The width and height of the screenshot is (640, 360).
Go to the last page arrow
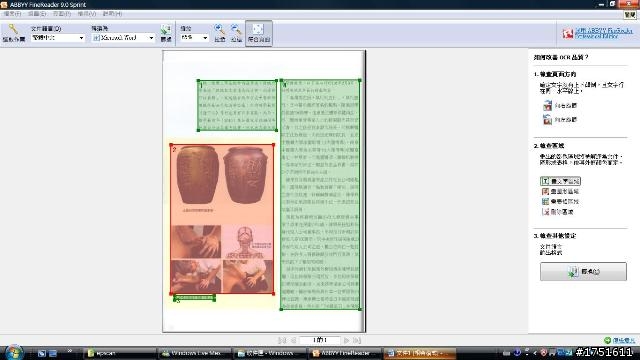click(357, 340)
